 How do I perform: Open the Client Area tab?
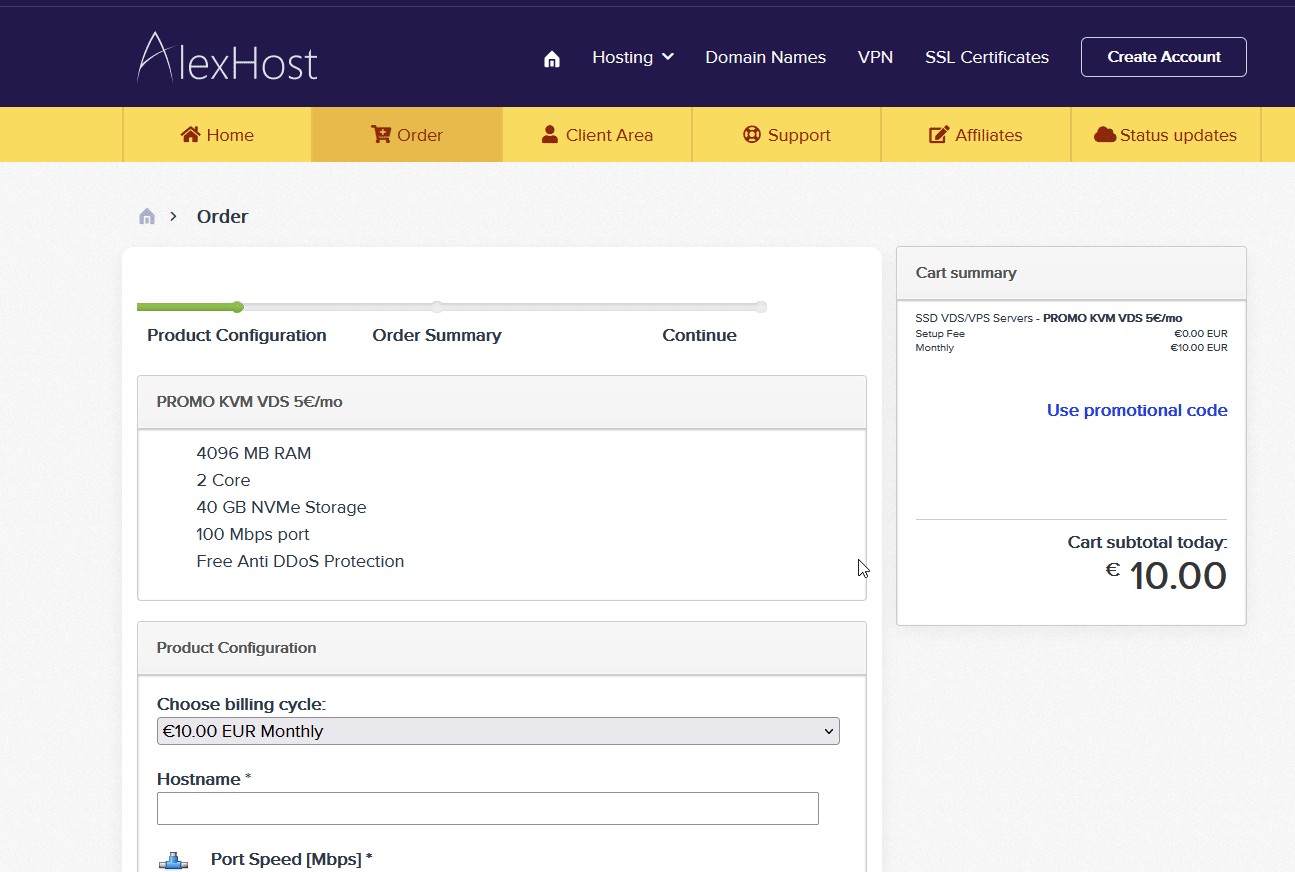[x=597, y=135]
